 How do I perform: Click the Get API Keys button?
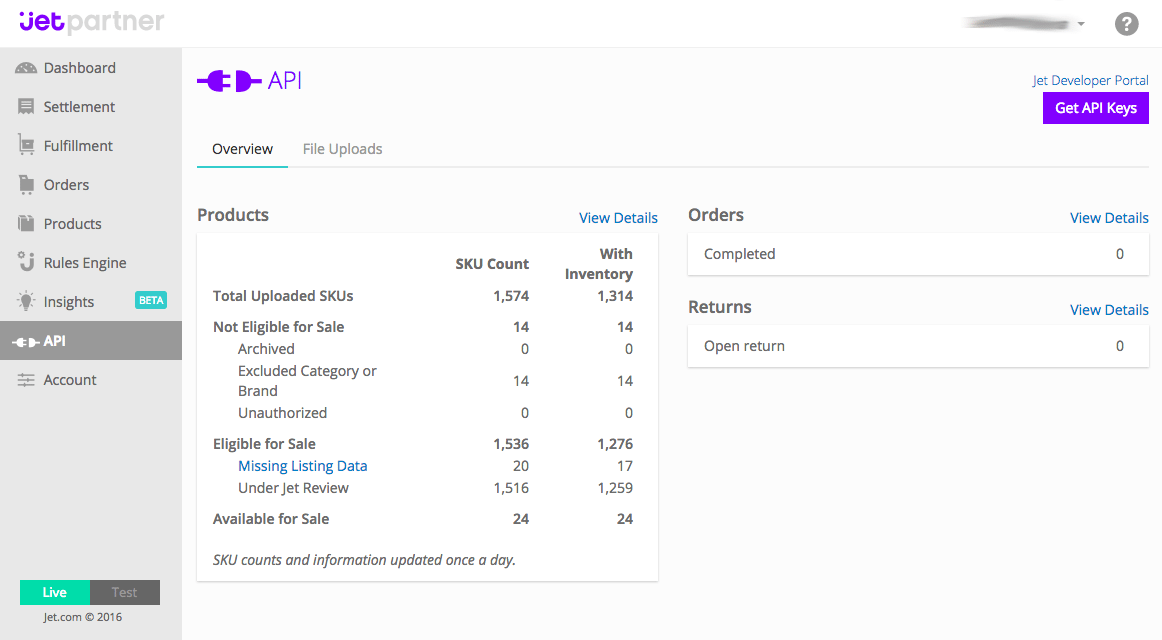tap(1095, 108)
